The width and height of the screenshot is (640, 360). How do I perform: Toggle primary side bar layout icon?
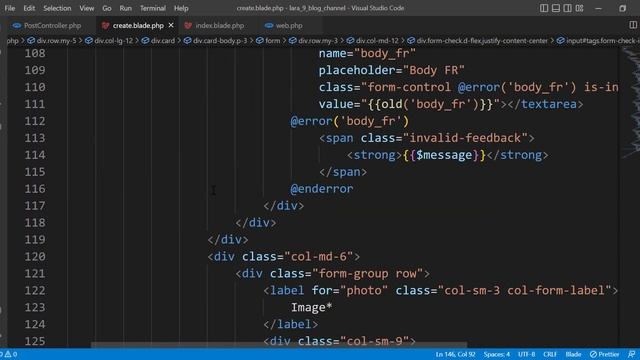click(544, 8)
